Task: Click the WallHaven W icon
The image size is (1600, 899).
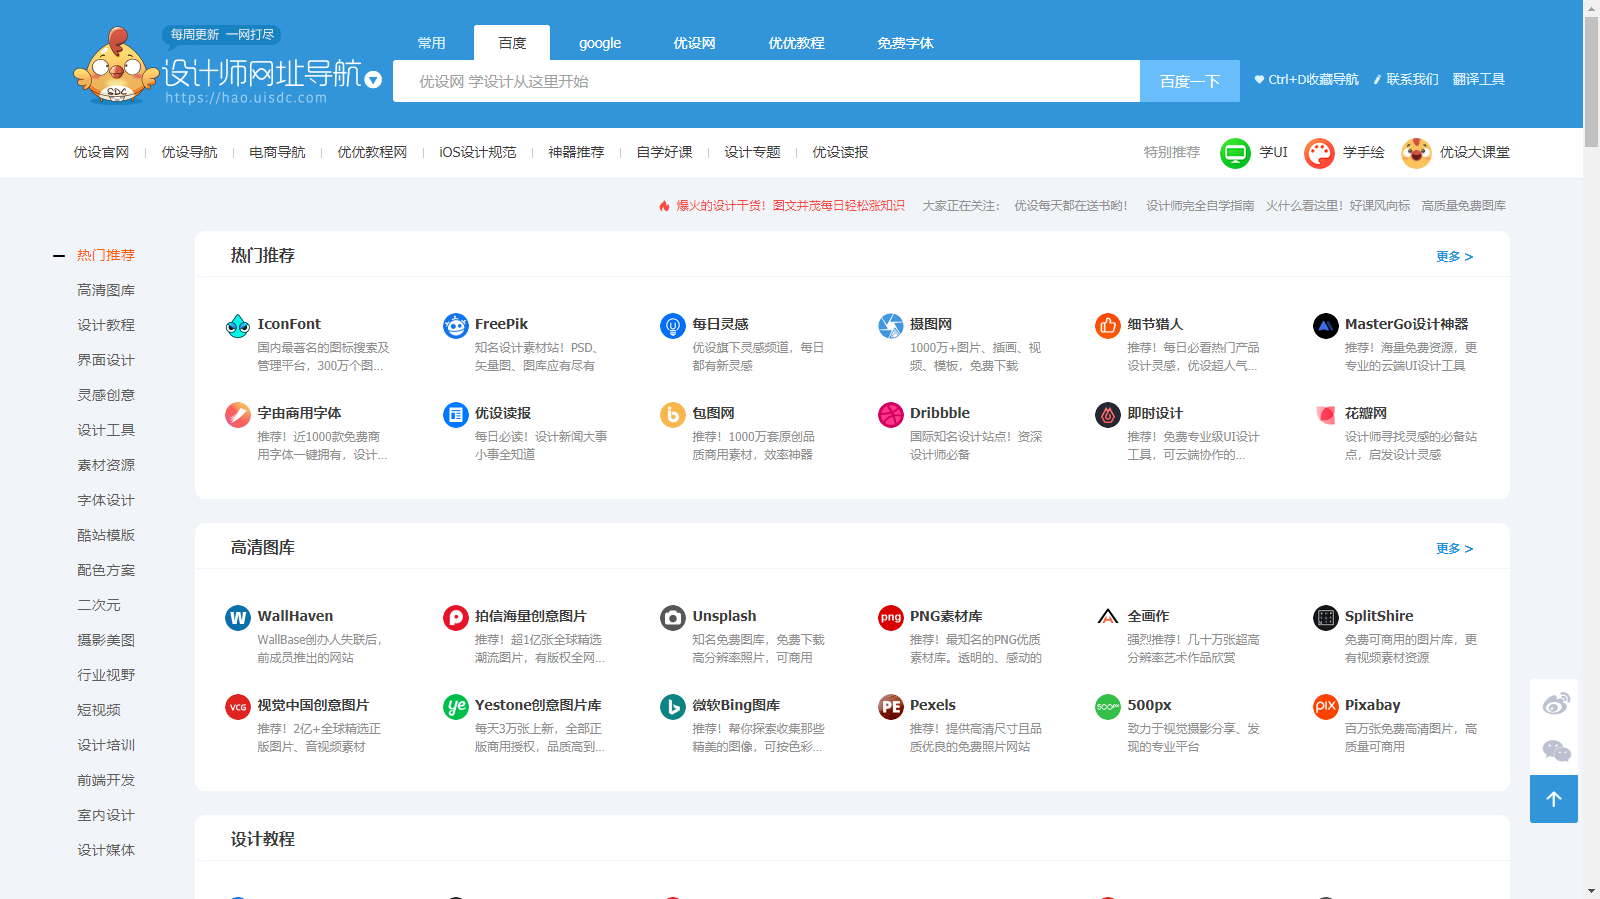Action: click(x=238, y=618)
